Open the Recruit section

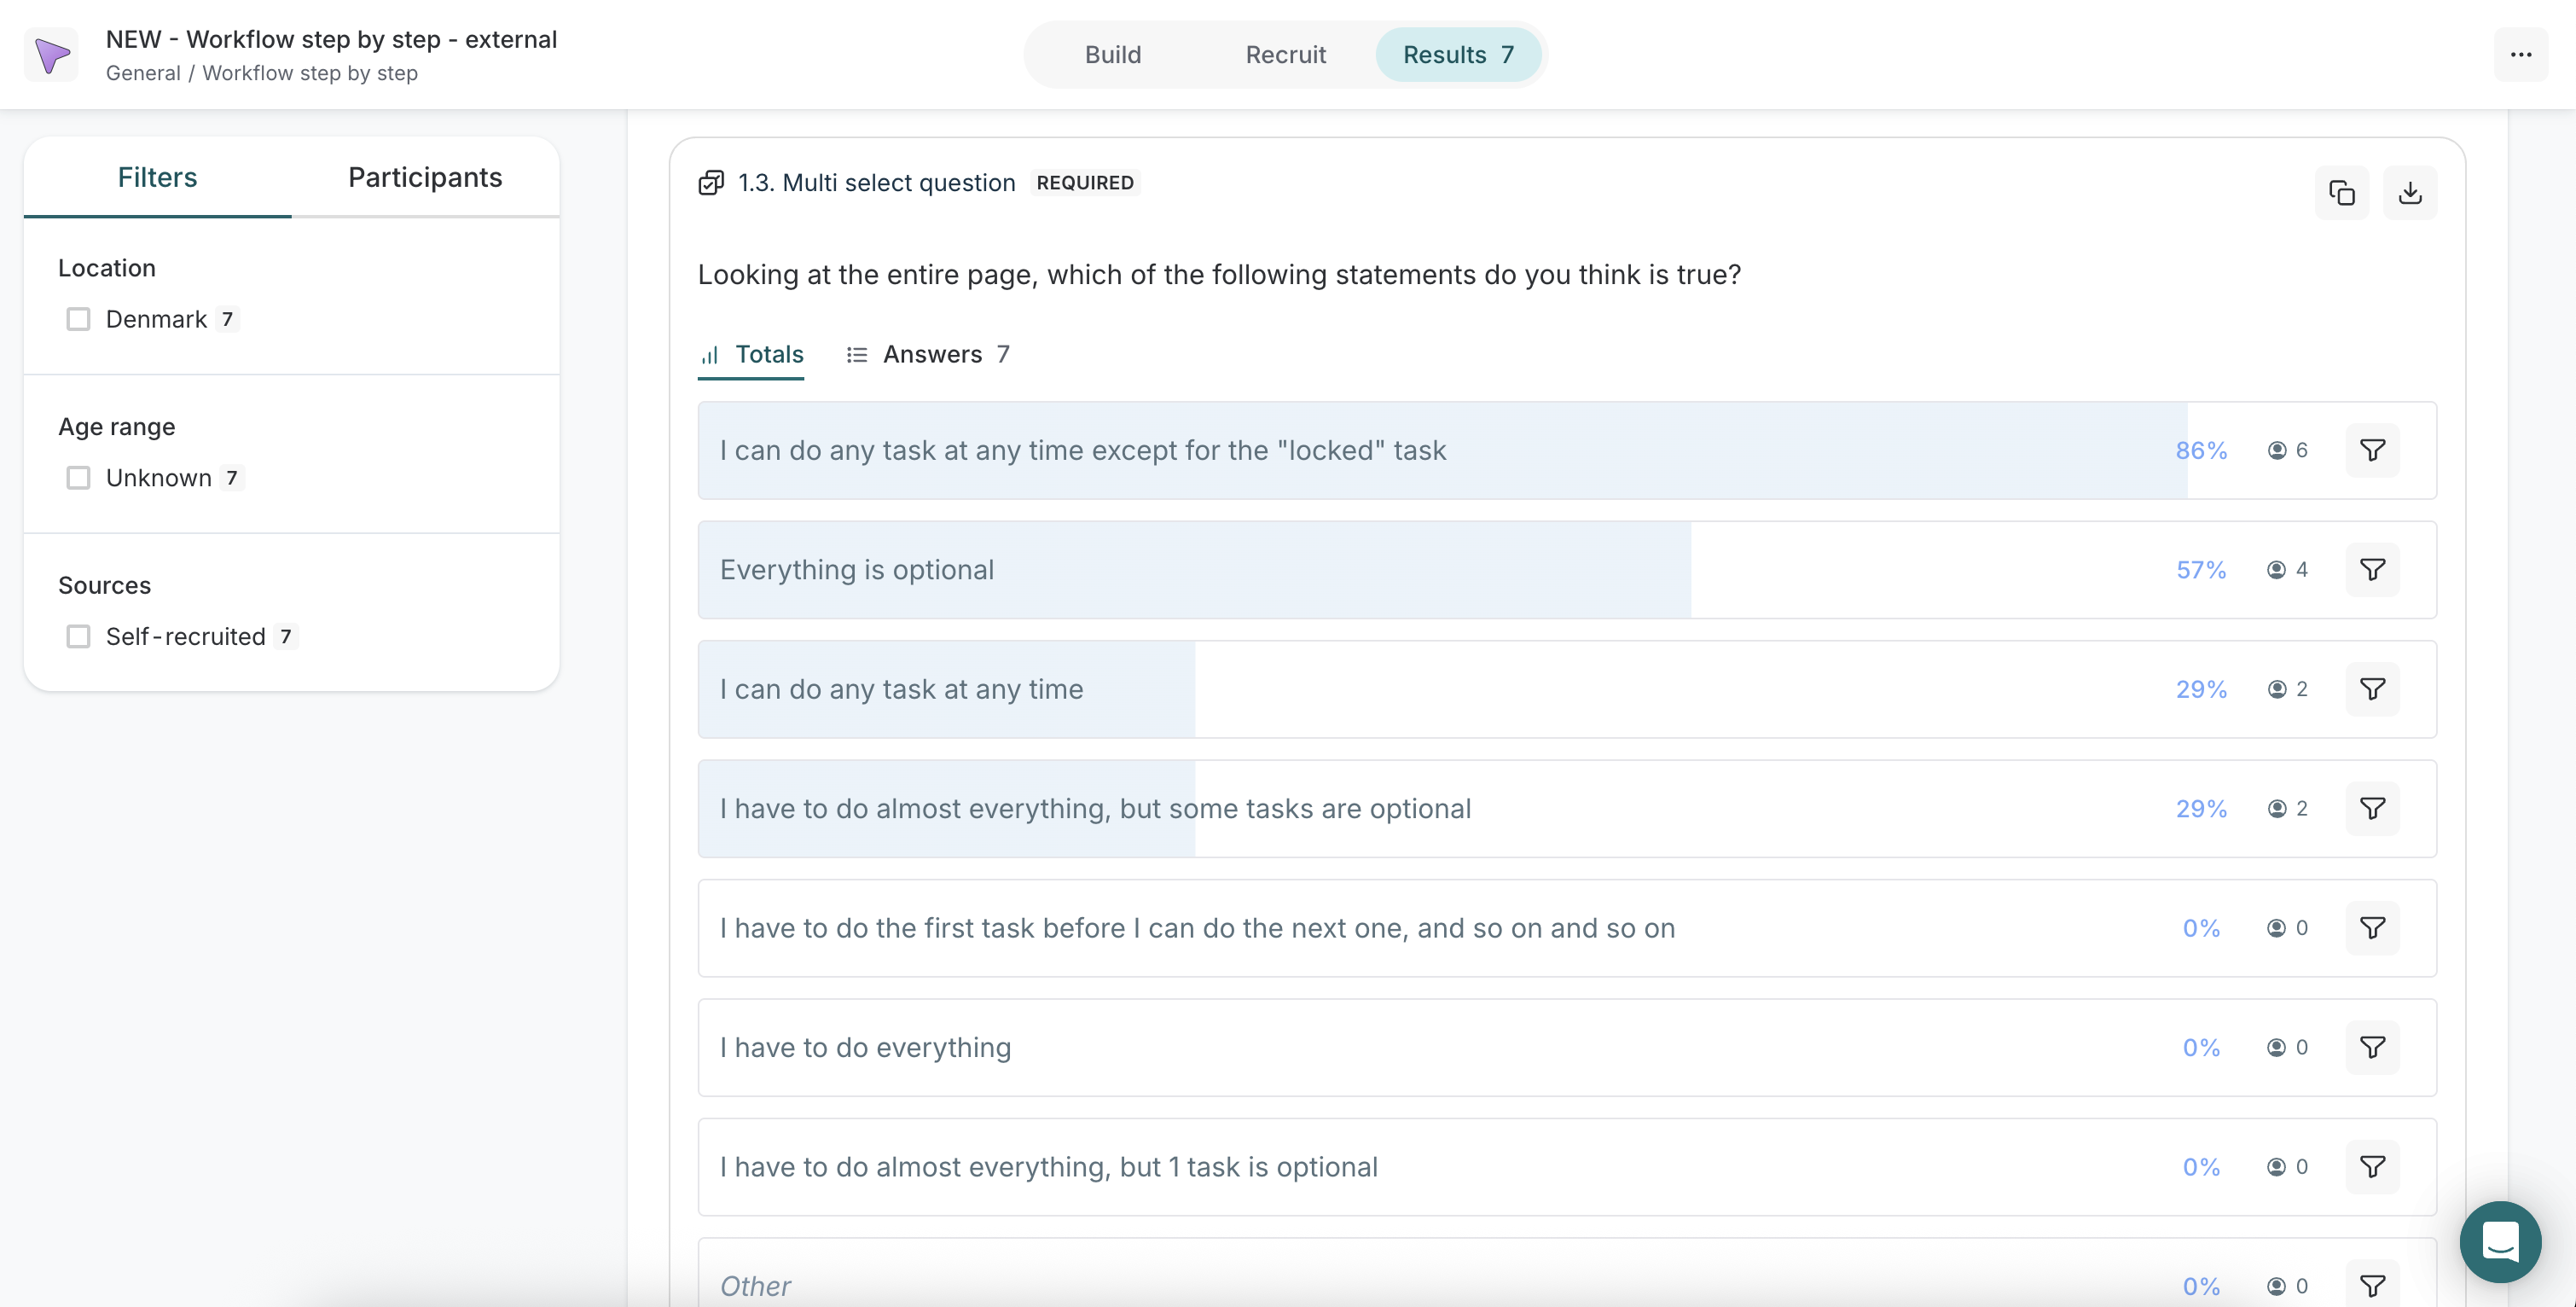pos(1285,55)
